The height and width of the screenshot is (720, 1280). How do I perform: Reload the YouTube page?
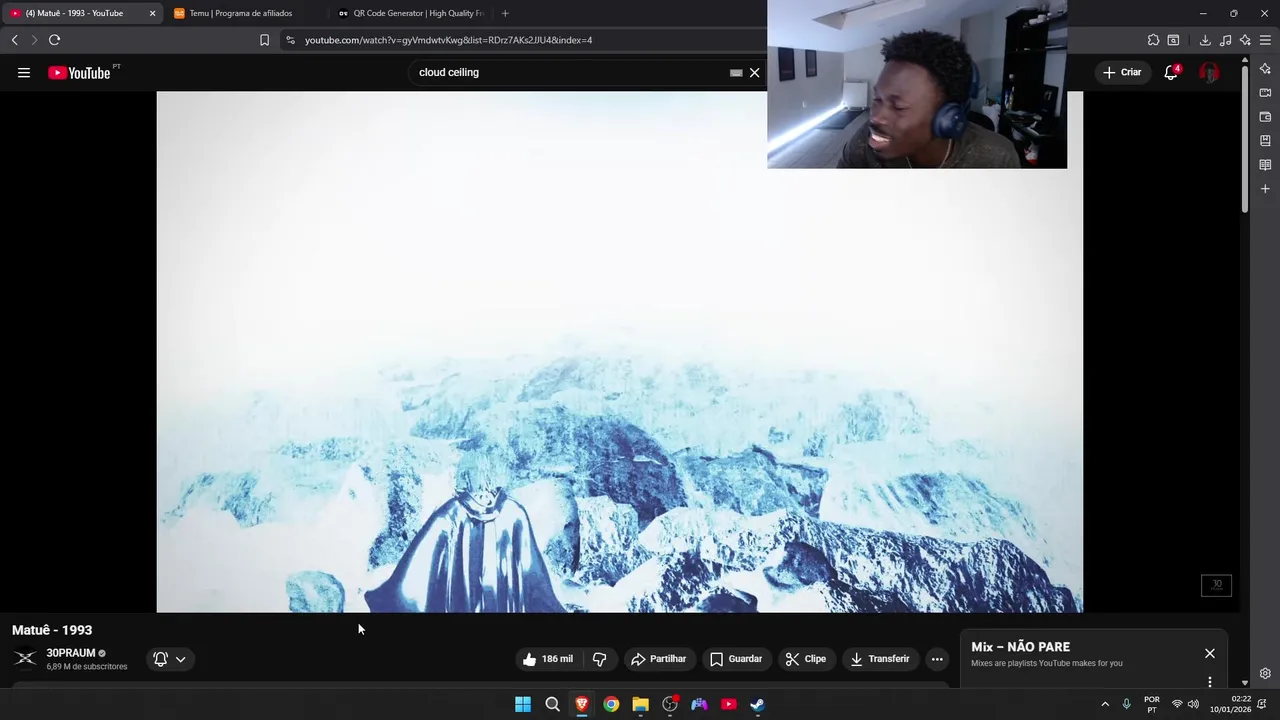(x=54, y=40)
